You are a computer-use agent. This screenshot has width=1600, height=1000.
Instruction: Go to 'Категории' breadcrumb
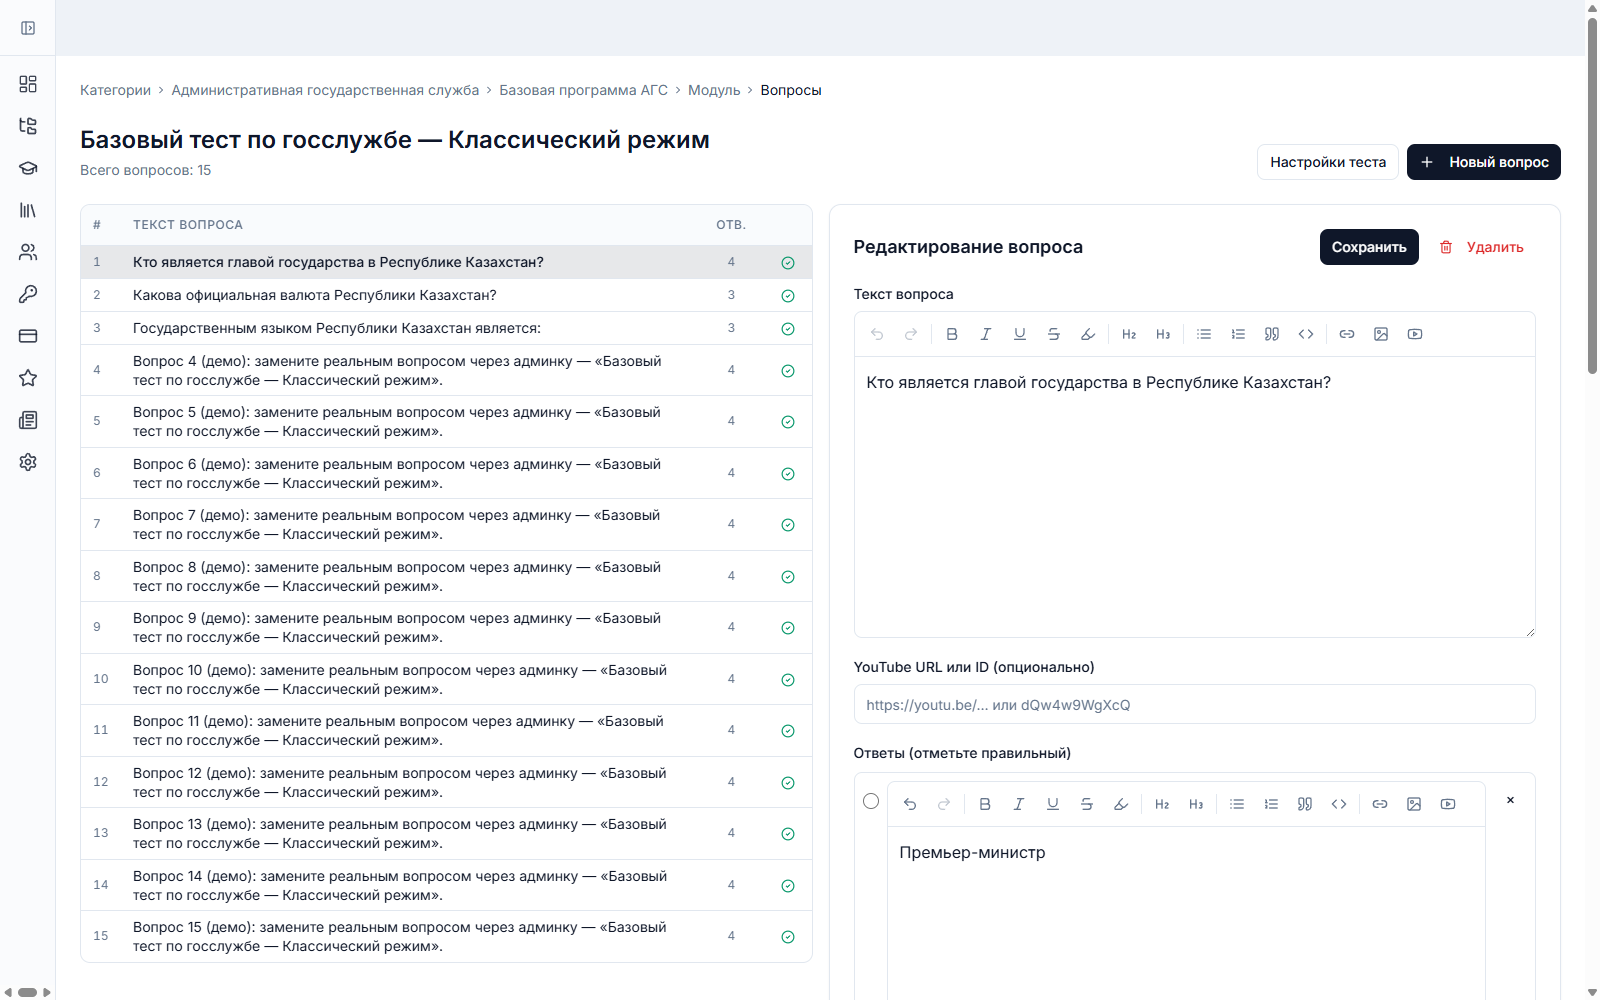coord(115,90)
